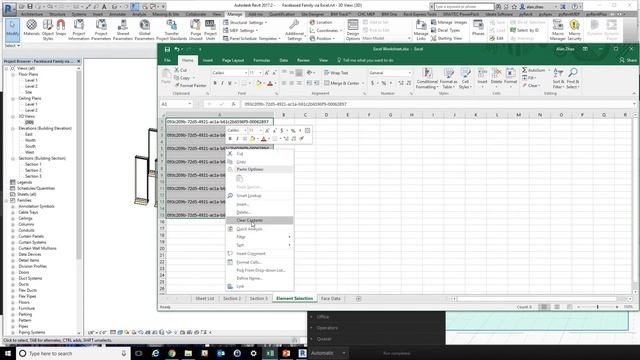The height and width of the screenshot is (360, 640).
Task: Toggle Italic in Excel ribbon
Action: 222,83
